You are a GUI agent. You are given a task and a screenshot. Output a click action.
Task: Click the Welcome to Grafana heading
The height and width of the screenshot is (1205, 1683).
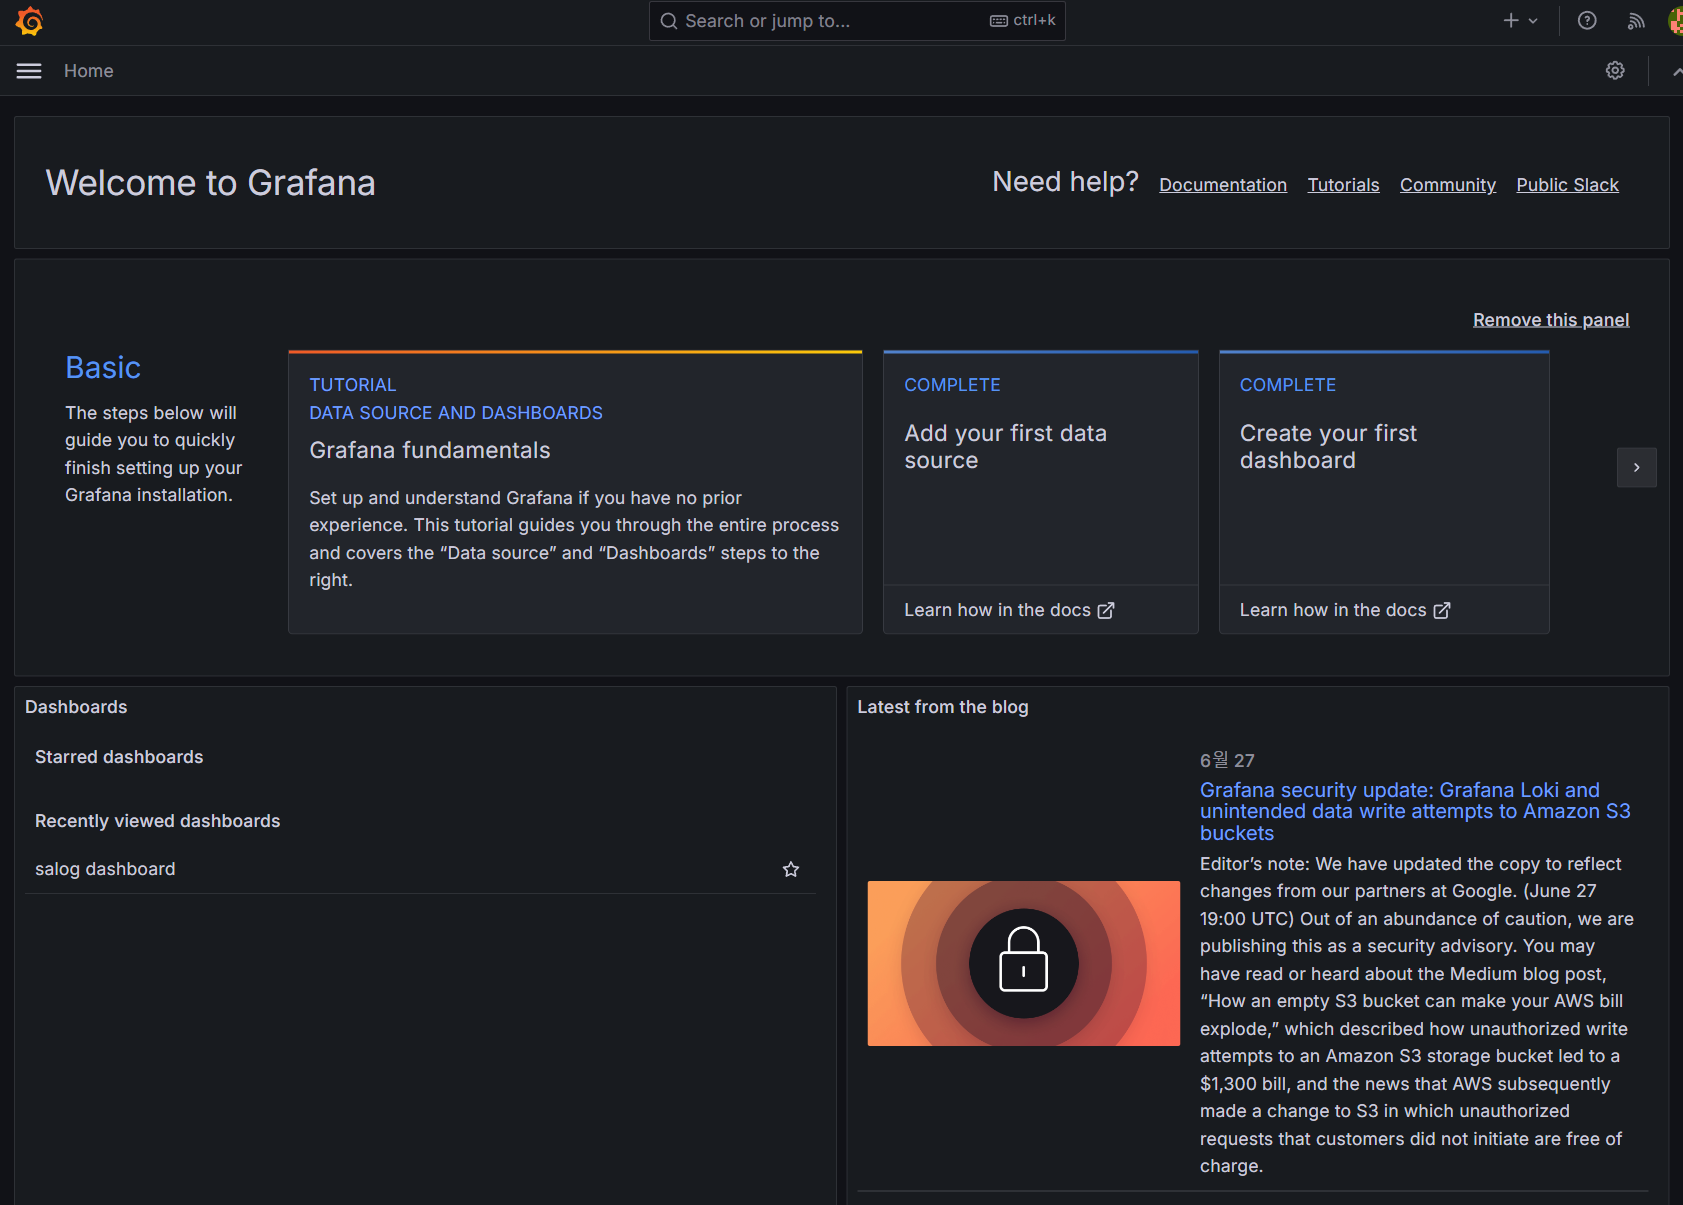(x=211, y=183)
